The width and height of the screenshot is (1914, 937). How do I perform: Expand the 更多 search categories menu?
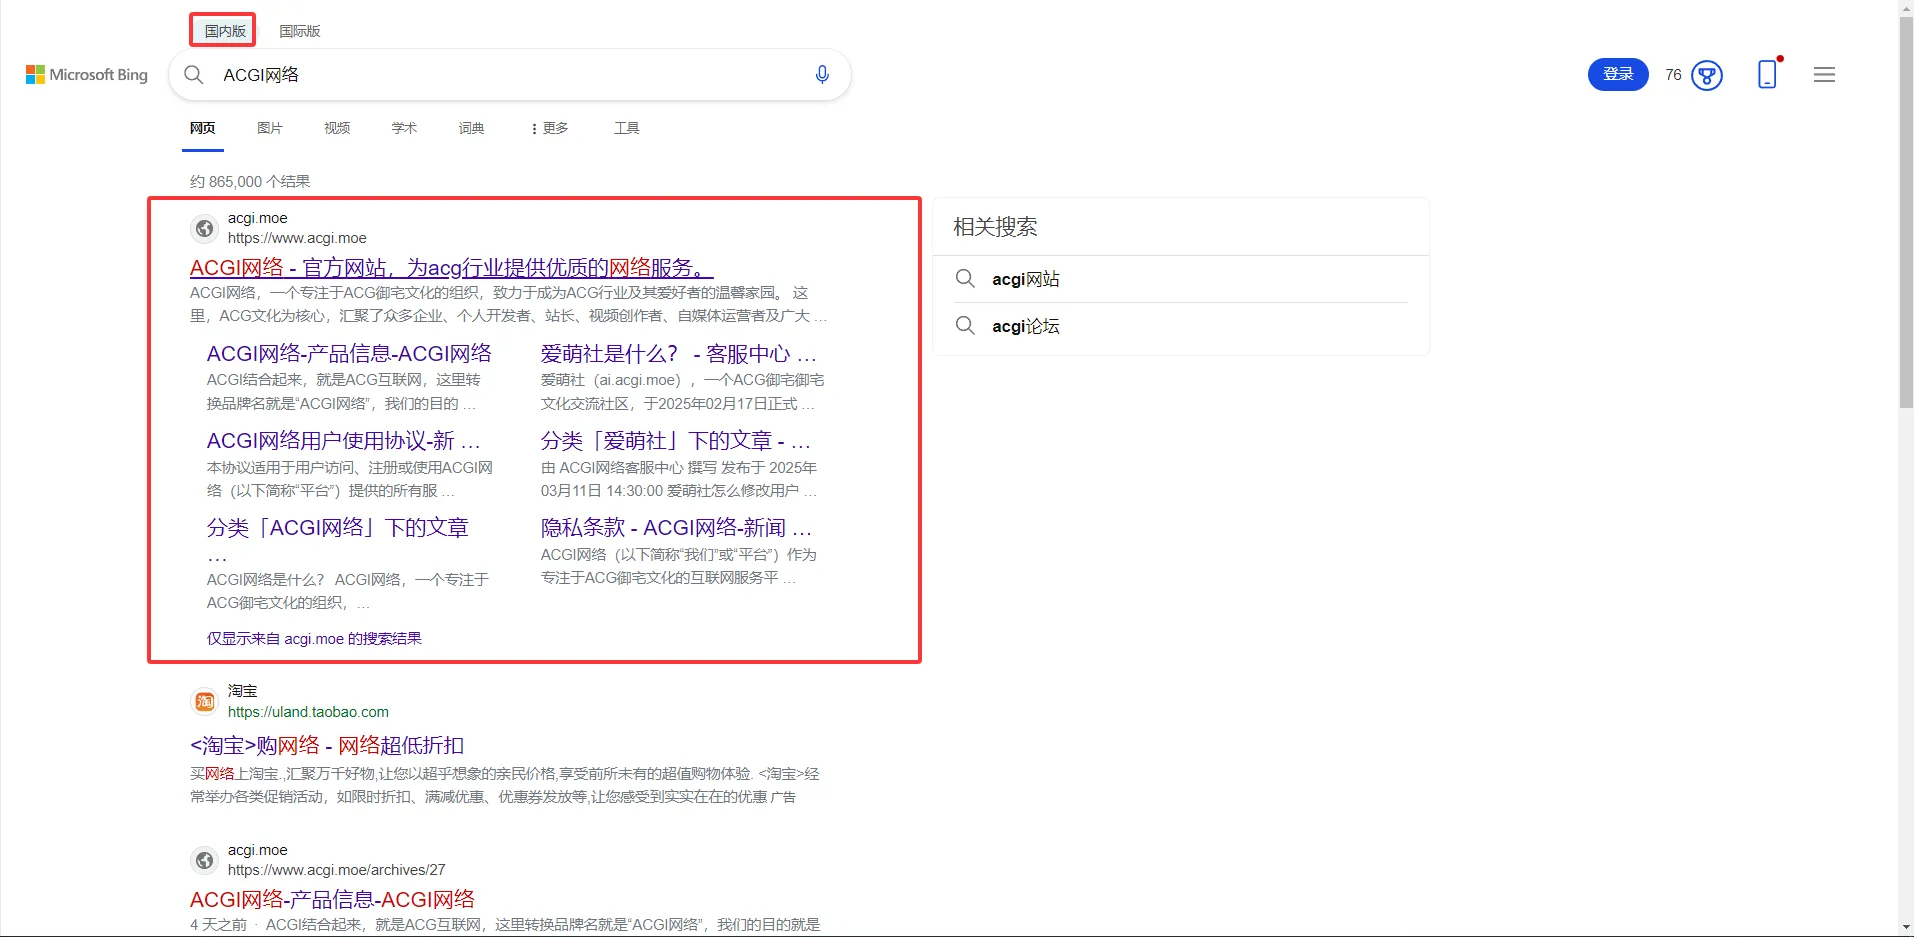pyautogui.click(x=549, y=128)
